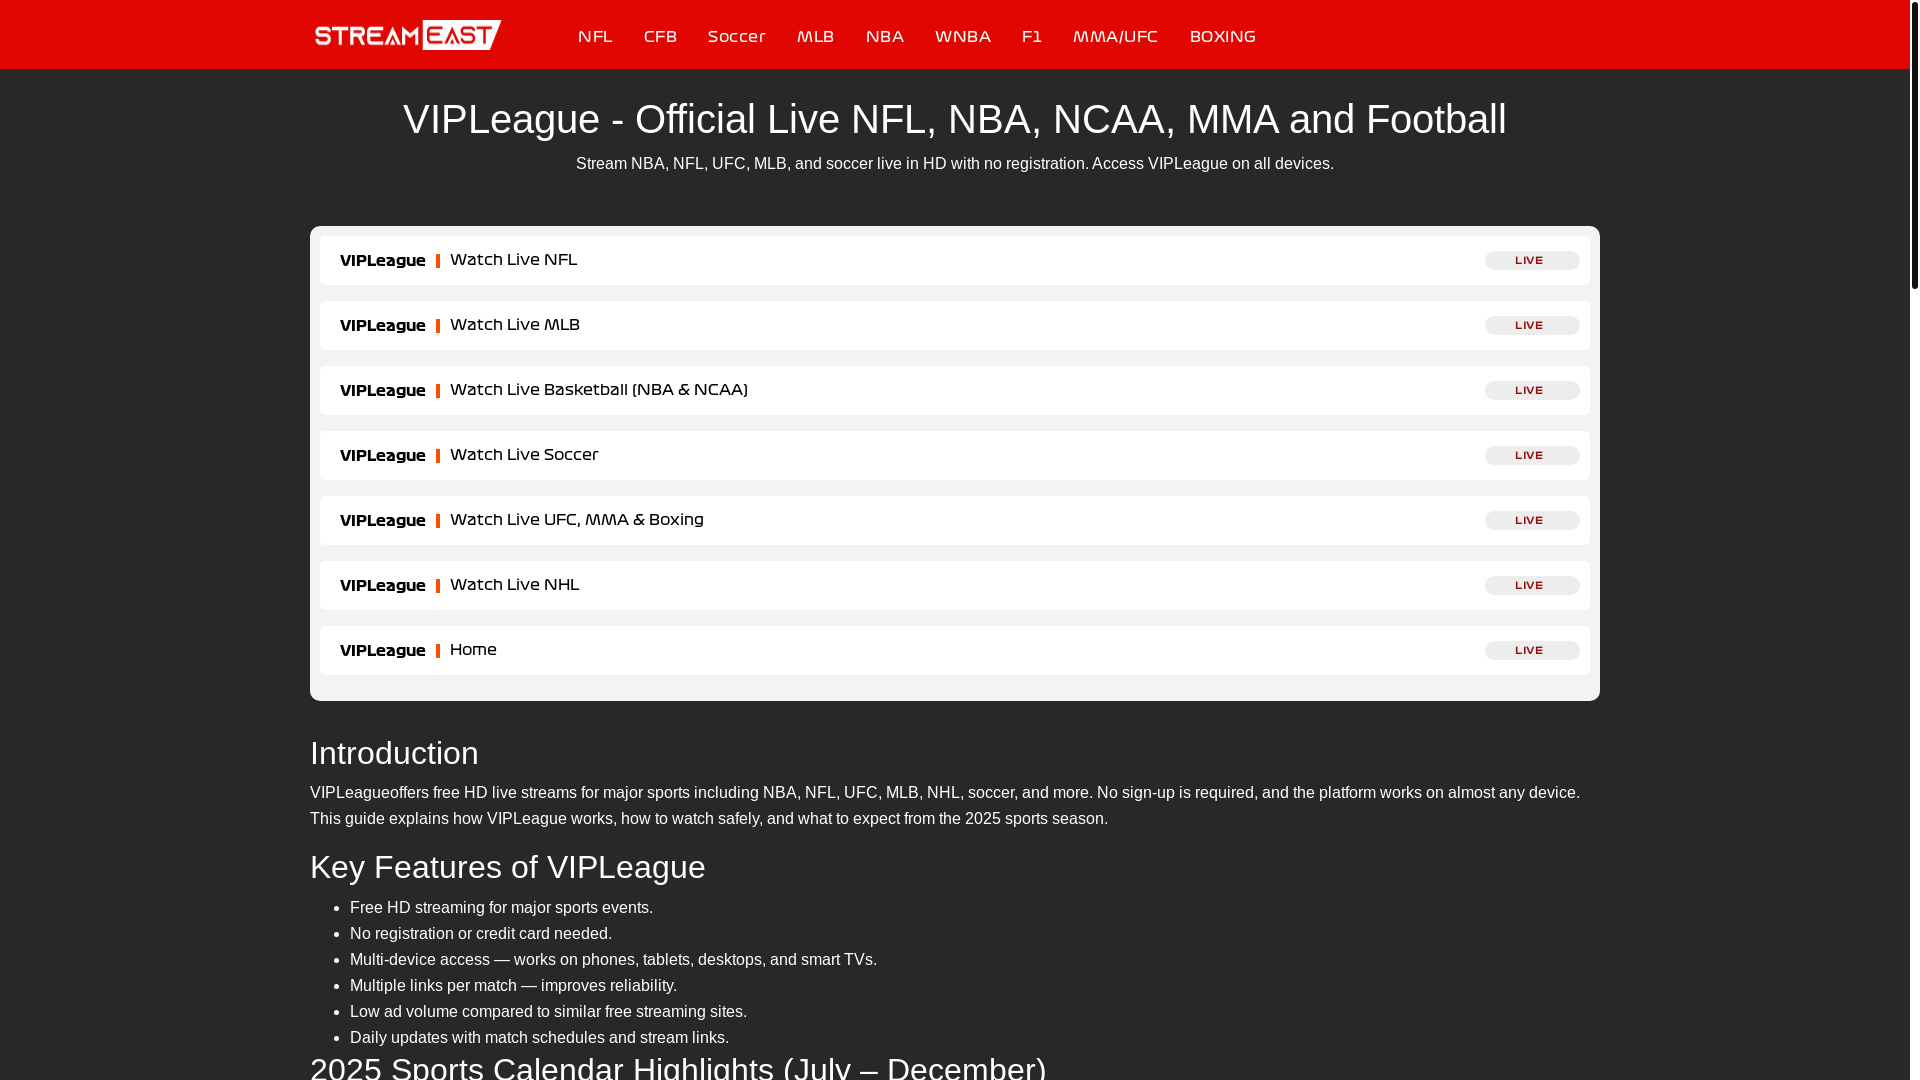This screenshot has width=1920, height=1080.
Task: Click the main VIPLeague page heading
Action: [x=955, y=119]
